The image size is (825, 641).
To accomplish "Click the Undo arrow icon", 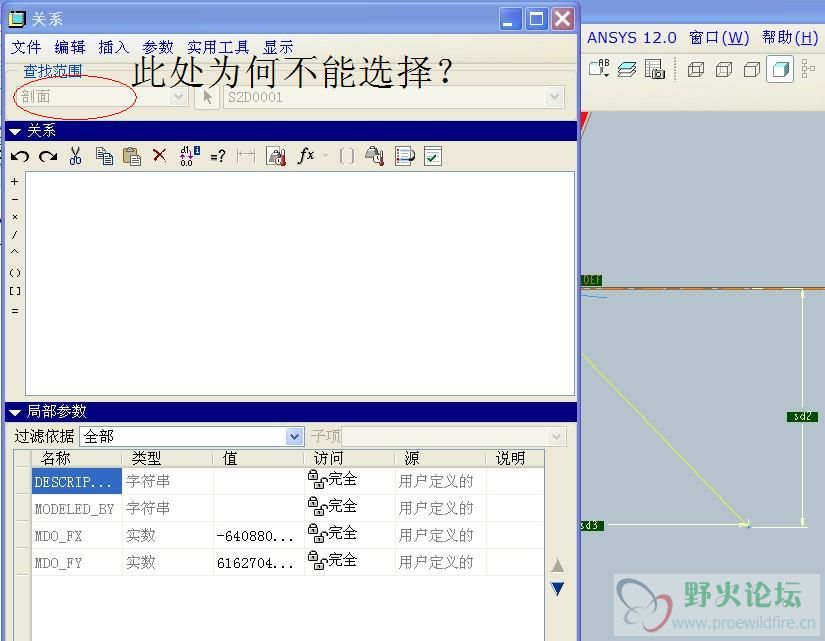I will (x=20, y=156).
